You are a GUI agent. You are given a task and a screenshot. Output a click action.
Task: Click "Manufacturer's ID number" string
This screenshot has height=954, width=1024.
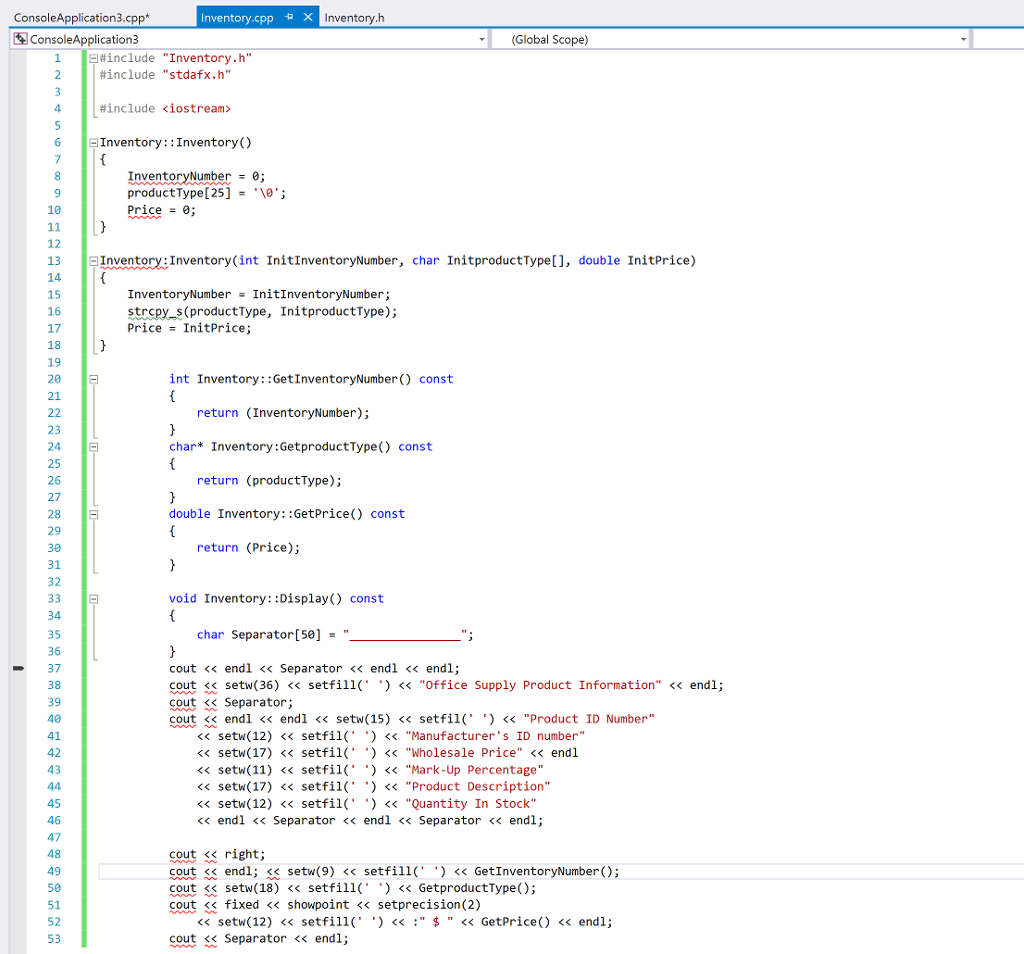(x=495, y=736)
